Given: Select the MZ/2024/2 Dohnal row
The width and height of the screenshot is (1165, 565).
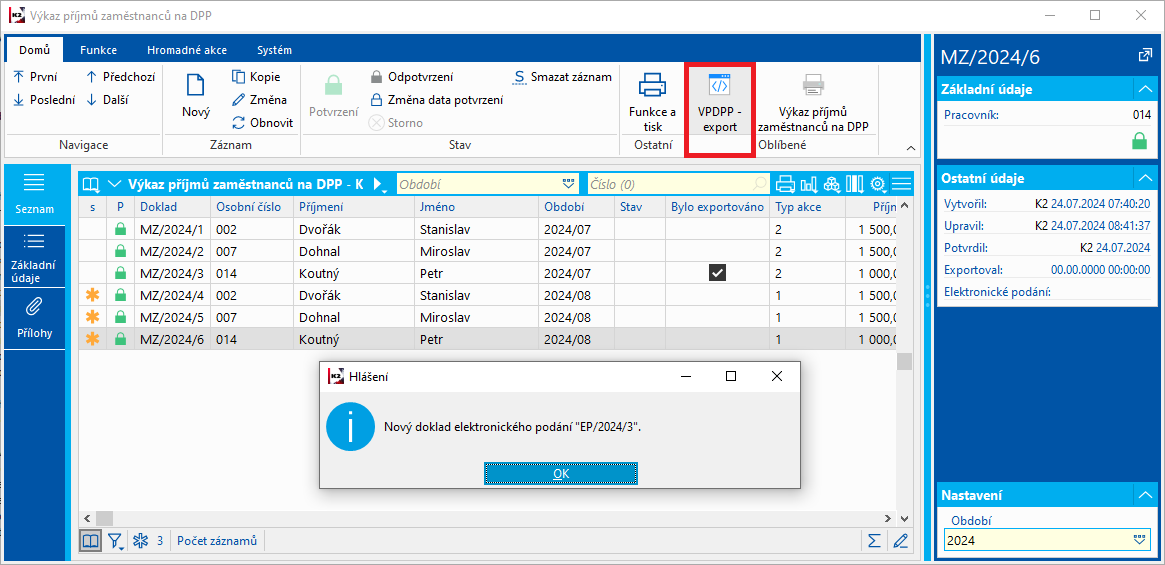Looking at the screenshot, I should coord(487,251).
